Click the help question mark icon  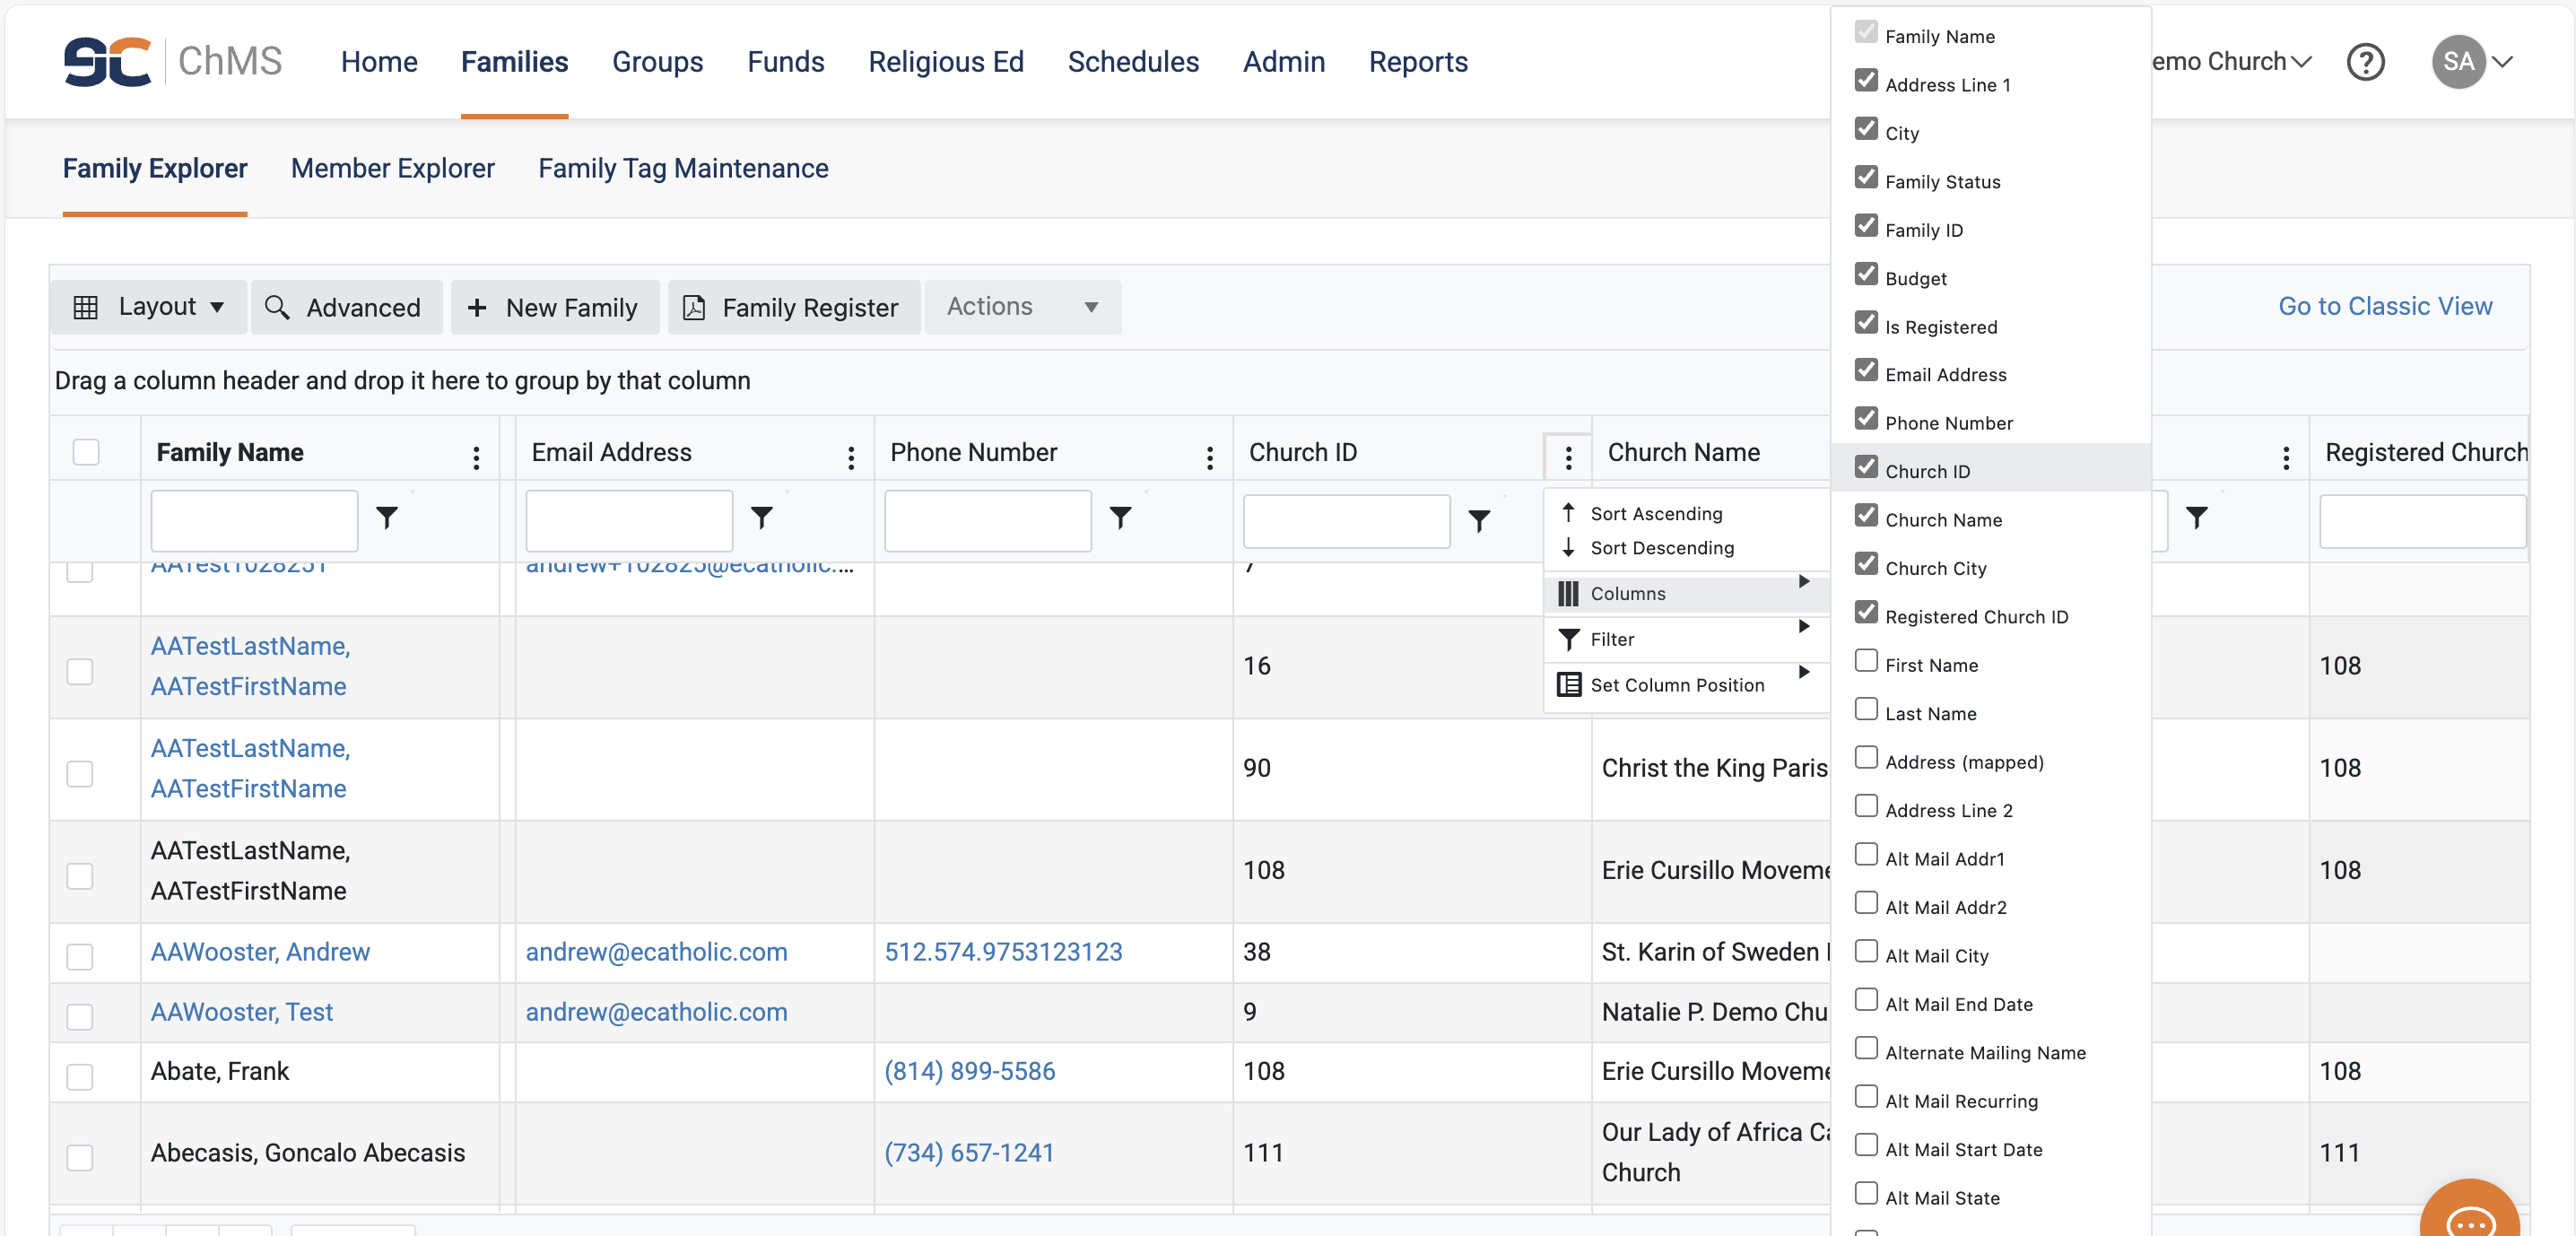2365,62
